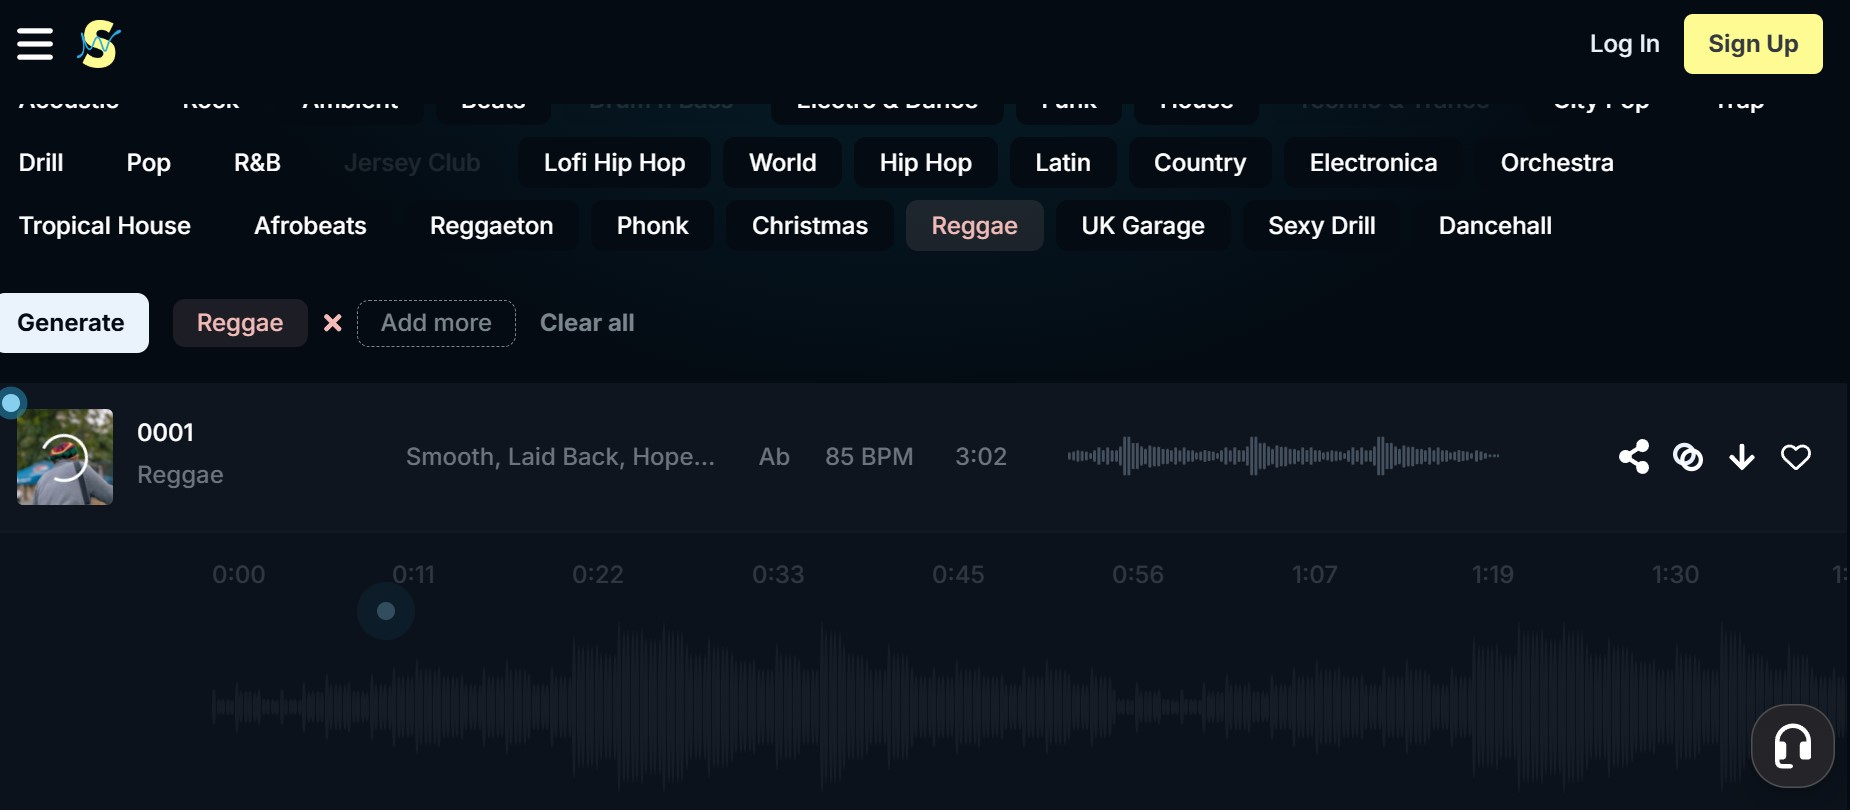
Task: Select the Tropical House genre
Action: tap(105, 226)
